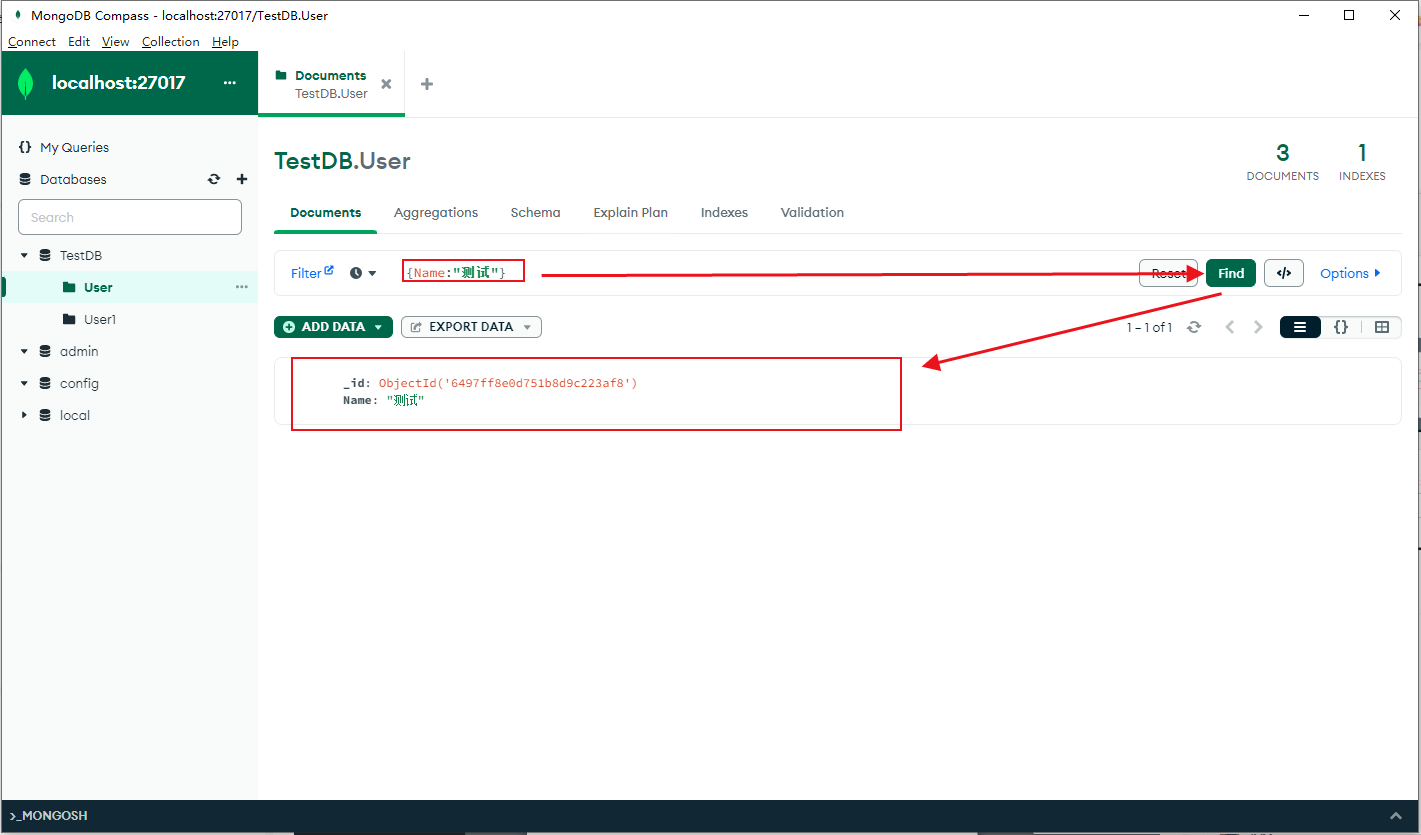1421x835 pixels.
Task: Expand the admin database tree
Action: (x=24, y=352)
